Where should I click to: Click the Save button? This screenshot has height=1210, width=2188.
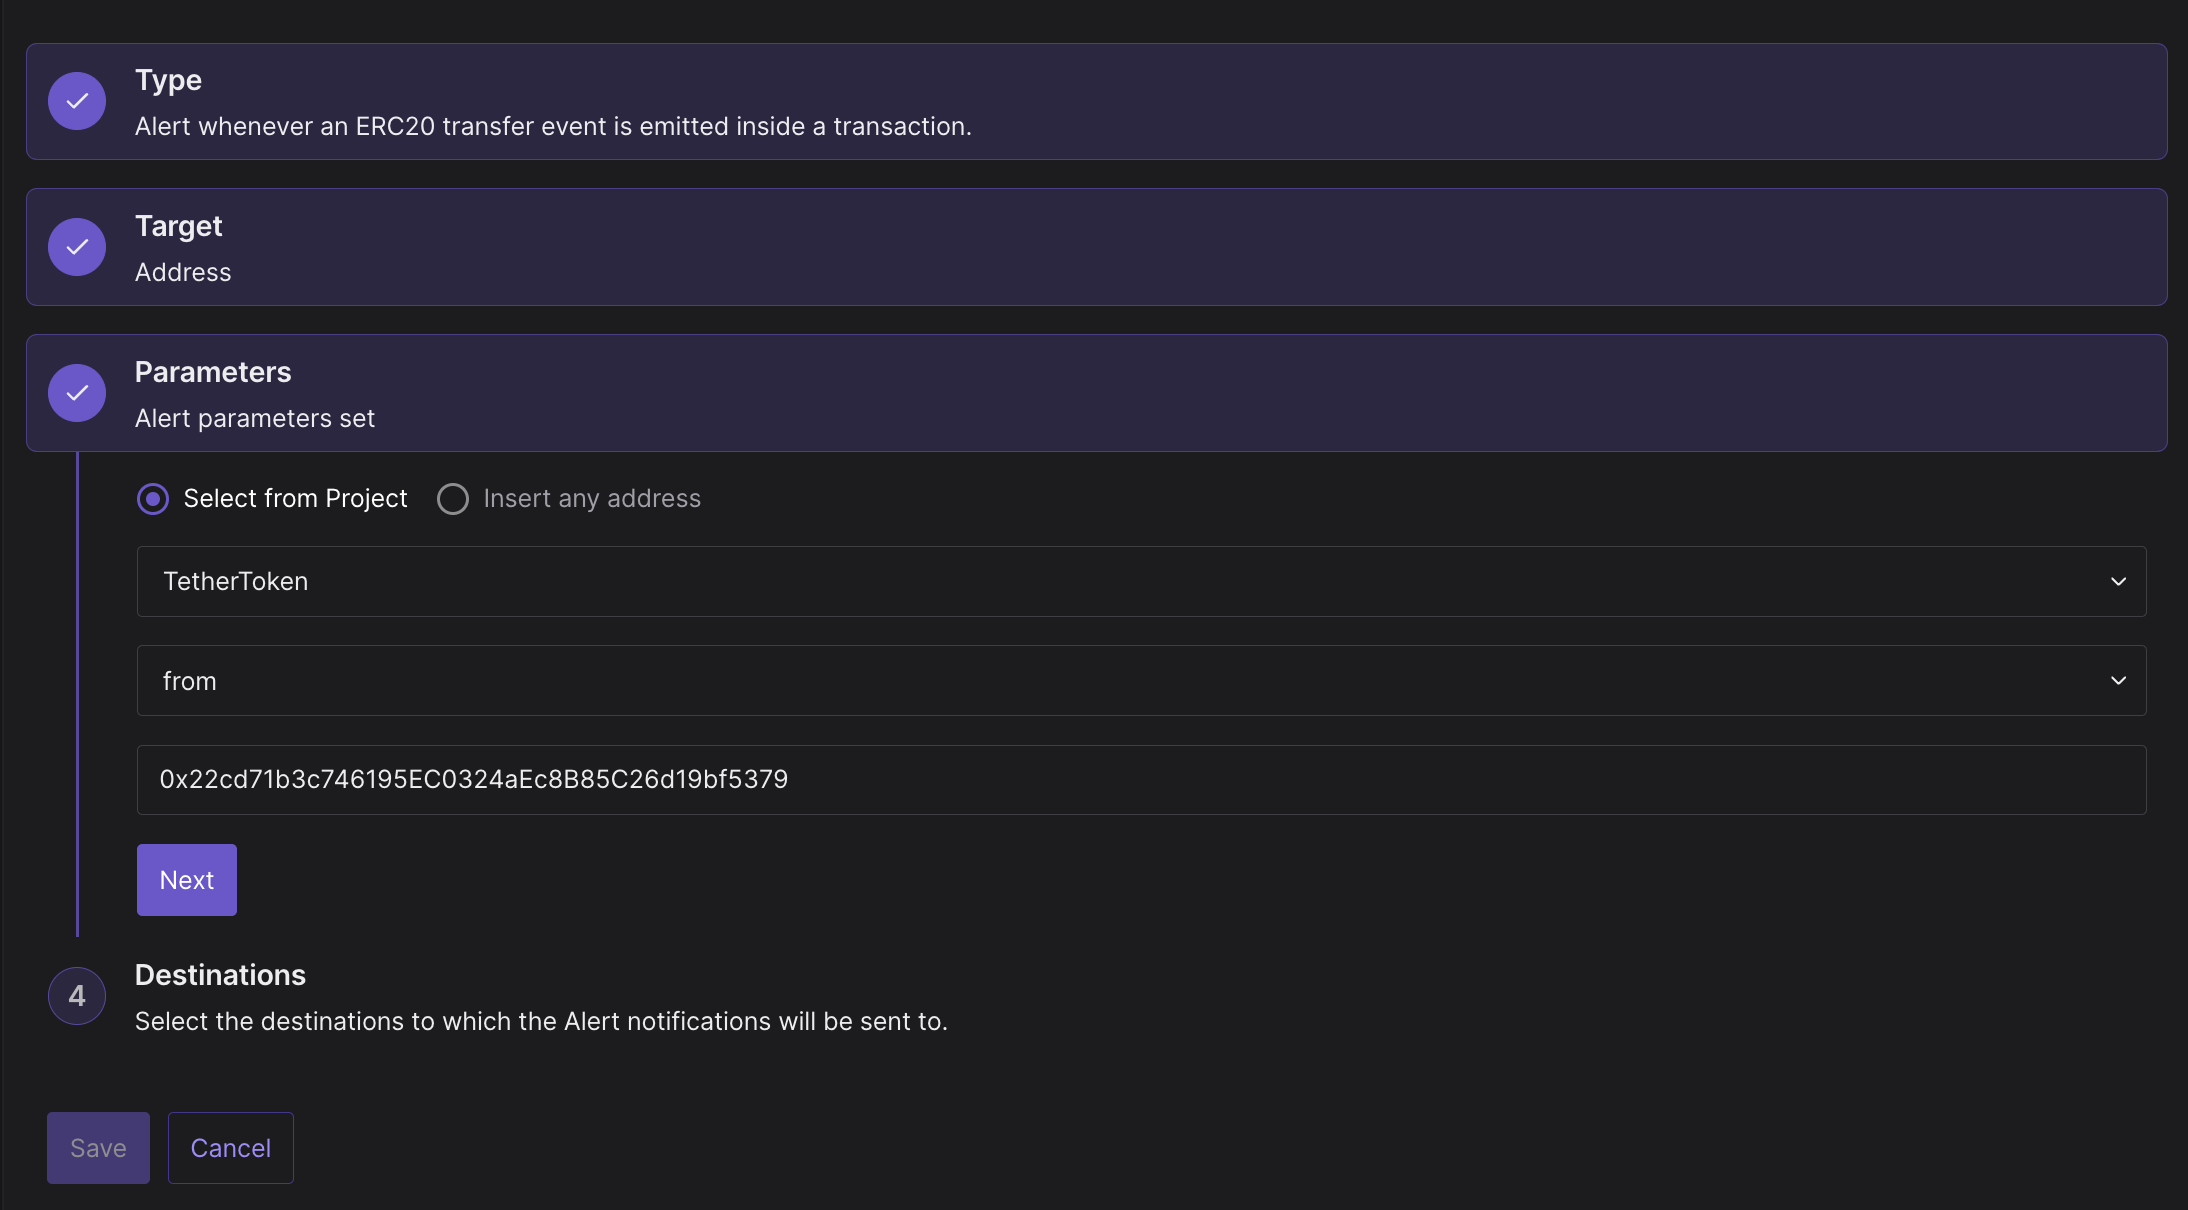[x=98, y=1148]
